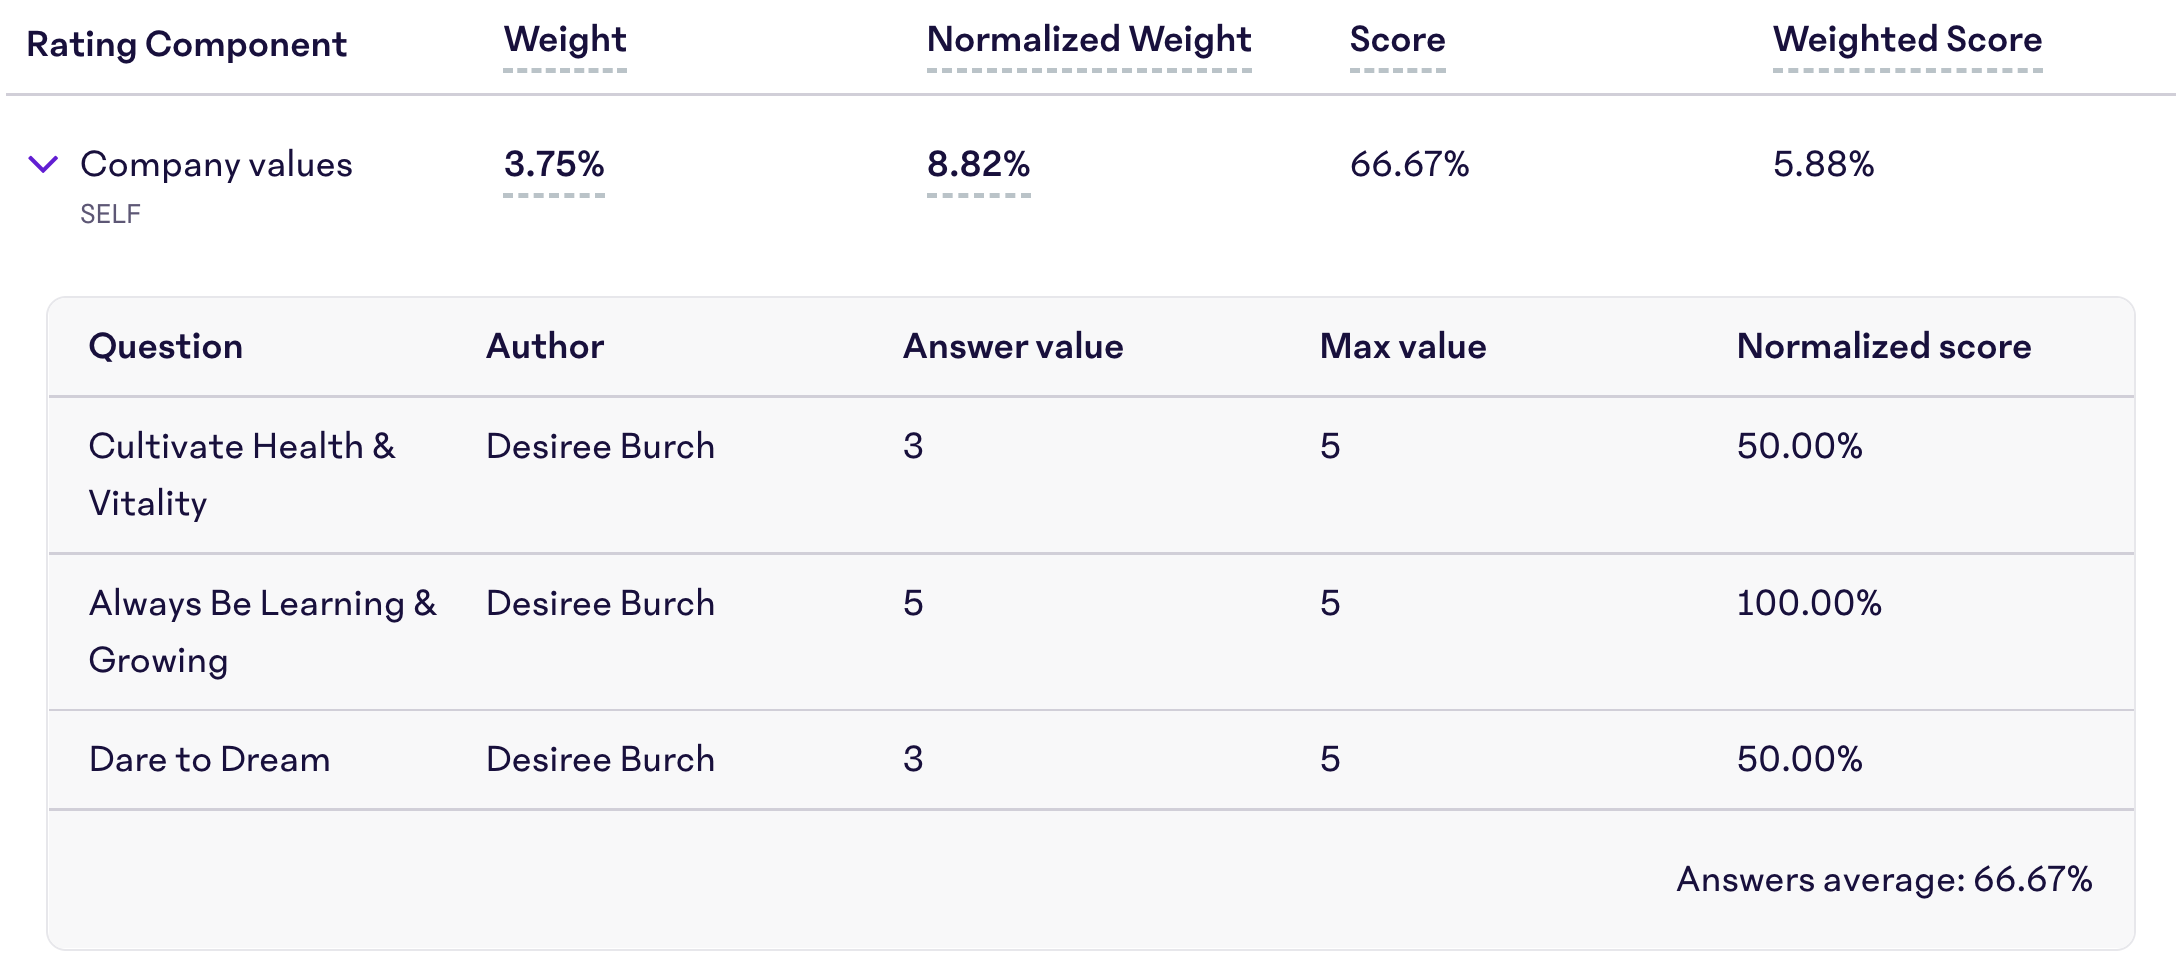
Task: Click the Weighted Score column header
Action: point(1907,40)
